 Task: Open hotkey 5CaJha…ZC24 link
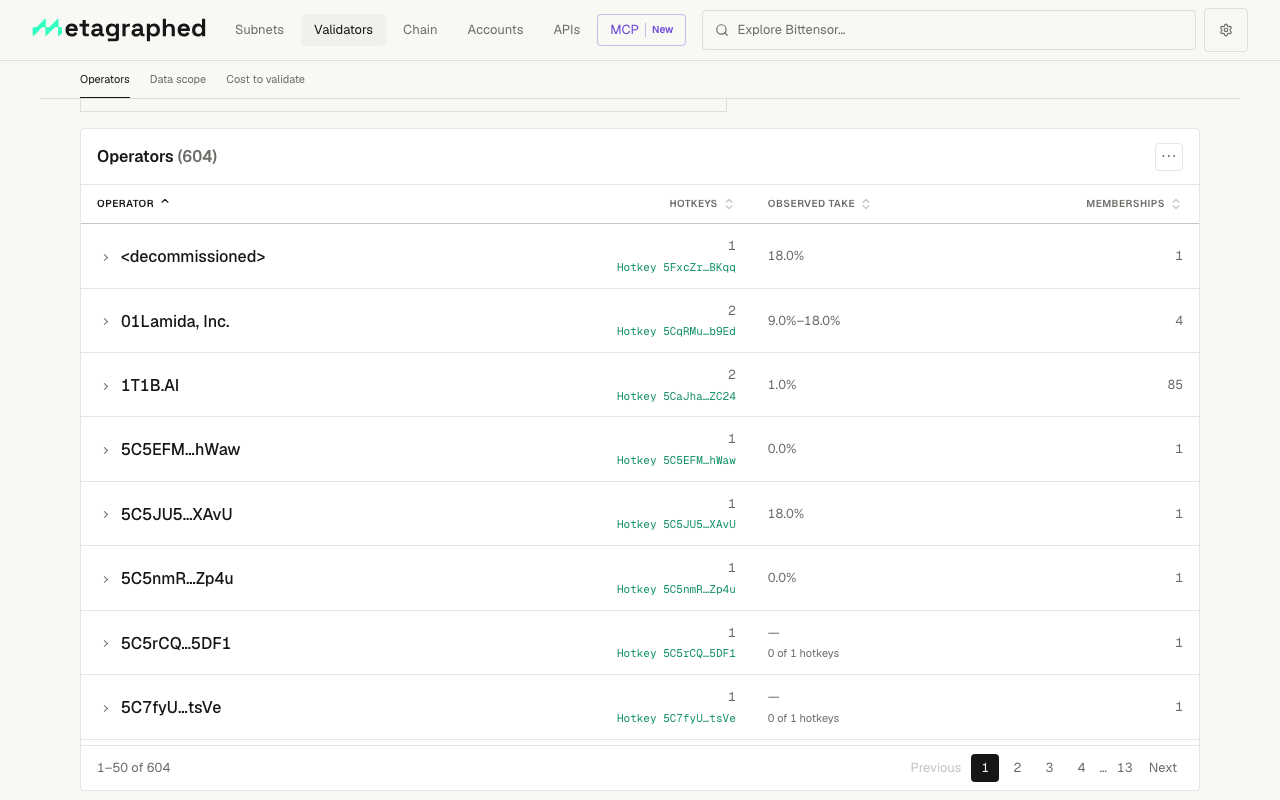676,396
